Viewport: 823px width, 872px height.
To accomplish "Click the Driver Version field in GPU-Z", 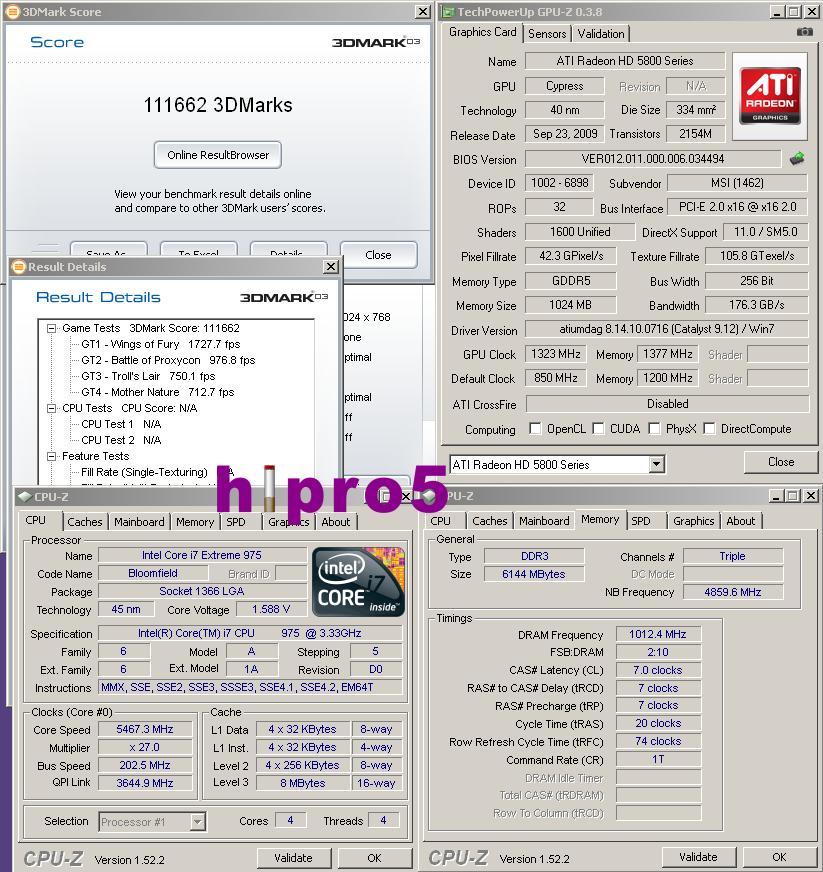I will (666, 329).
